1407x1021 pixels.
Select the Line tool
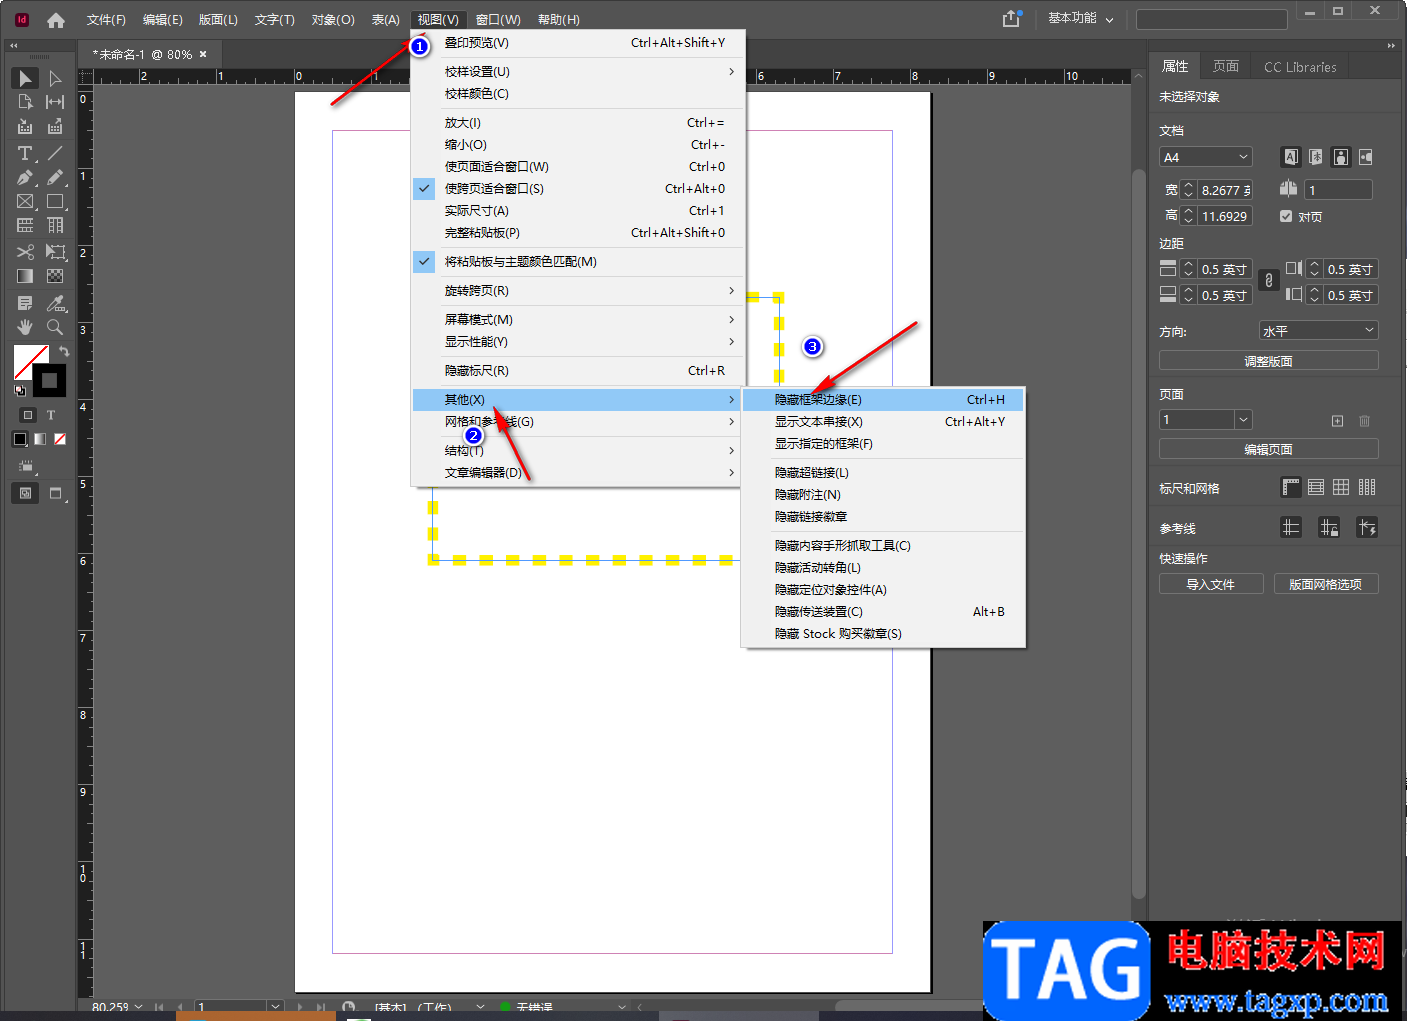[55, 153]
